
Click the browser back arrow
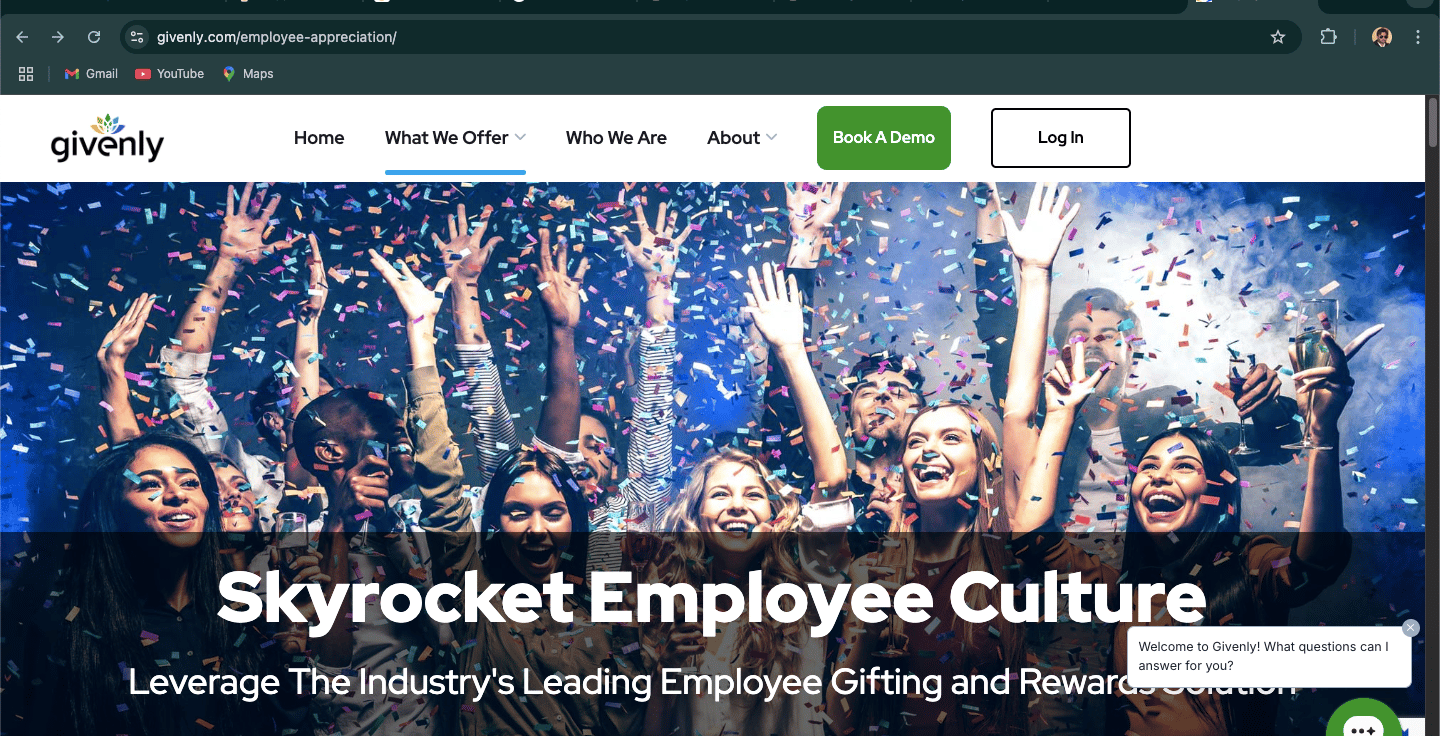click(22, 37)
